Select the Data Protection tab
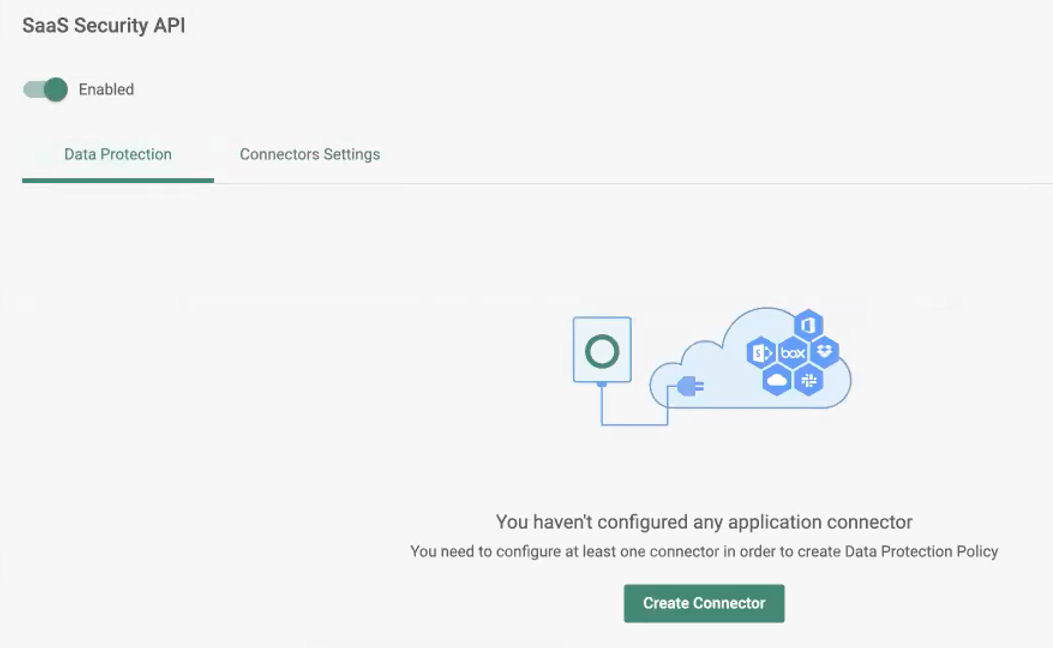Image resolution: width=1053 pixels, height=648 pixels. 117,154
